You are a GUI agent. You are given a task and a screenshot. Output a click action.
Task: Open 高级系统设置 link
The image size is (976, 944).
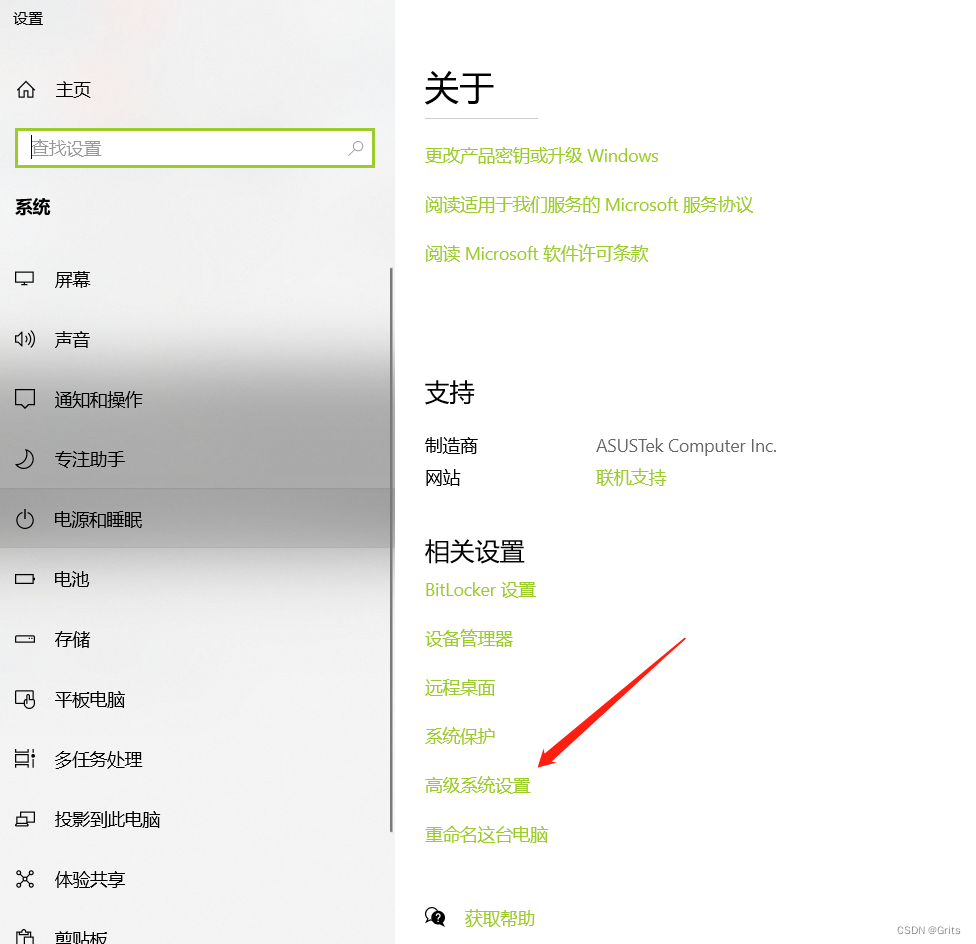[x=477, y=786]
